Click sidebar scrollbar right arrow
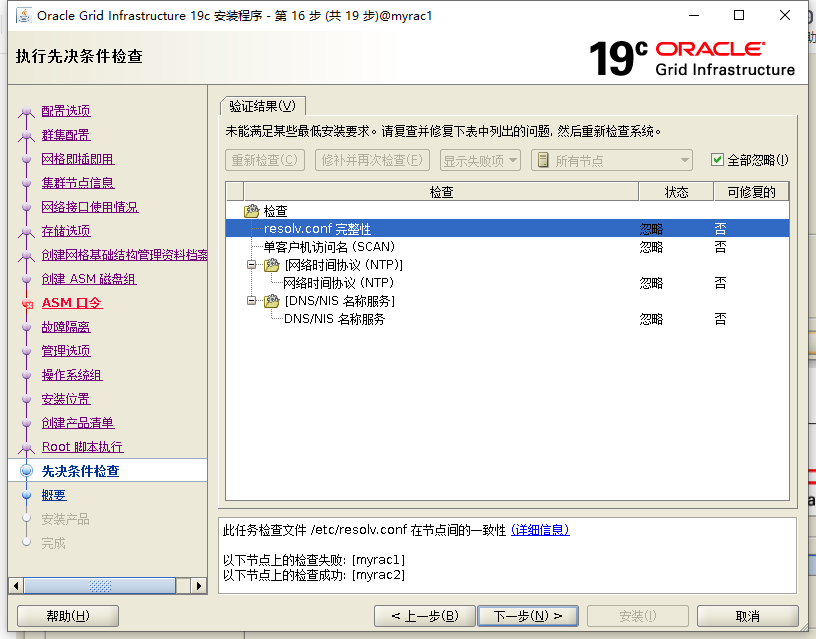Viewport: 816px width, 639px height. pyautogui.click(x=198, y=586)
